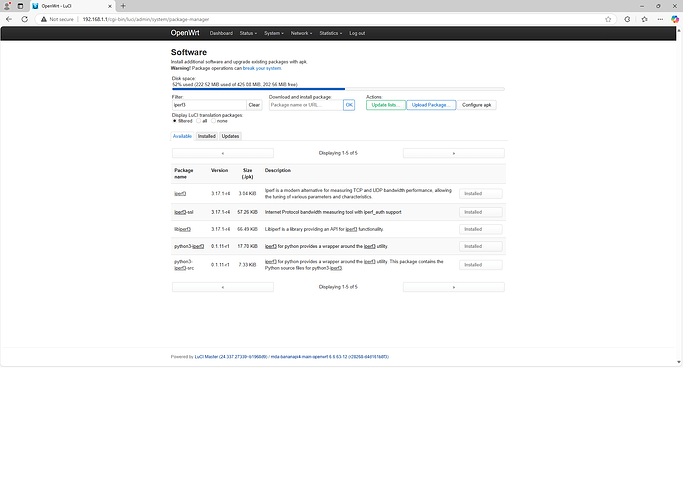Screen dimensions: 683x500
Task: Click the Description column header
Action: [x=278, y=170]
